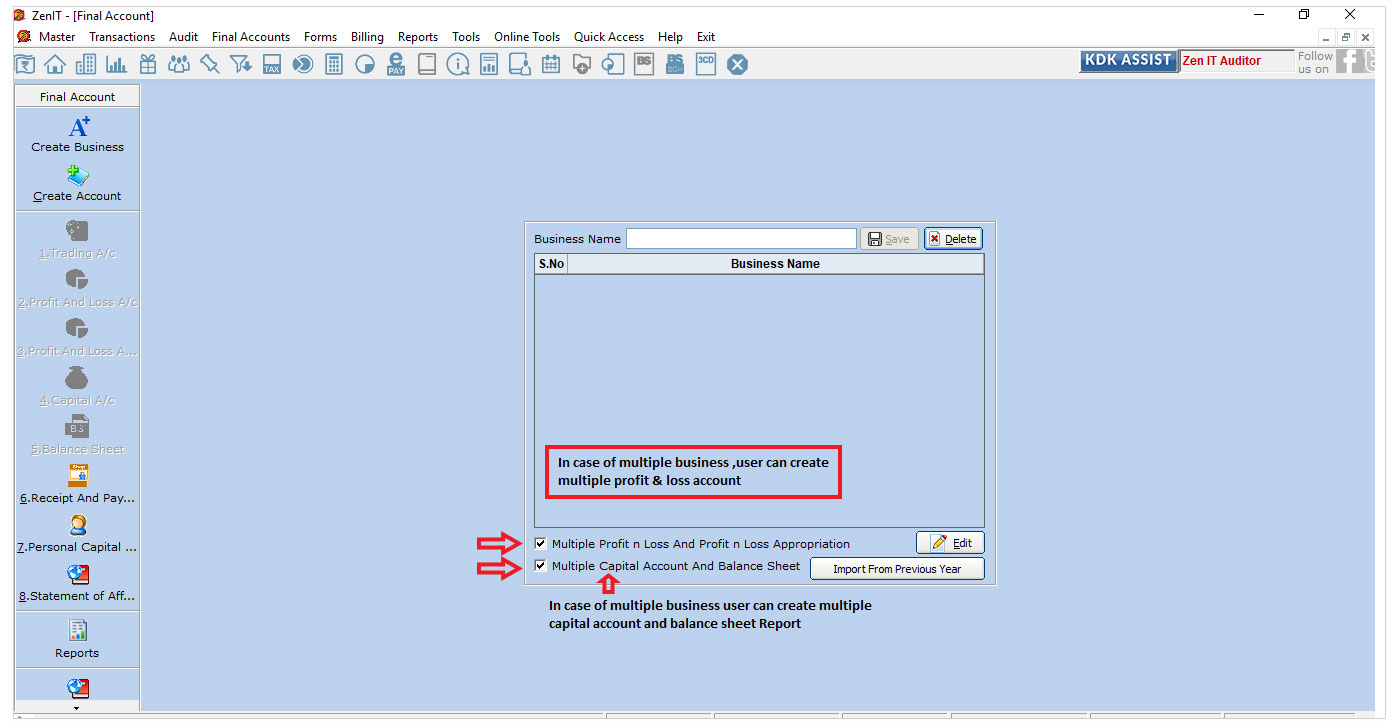Click the S.No column header
1399x725 pixels.
[551, 264]
